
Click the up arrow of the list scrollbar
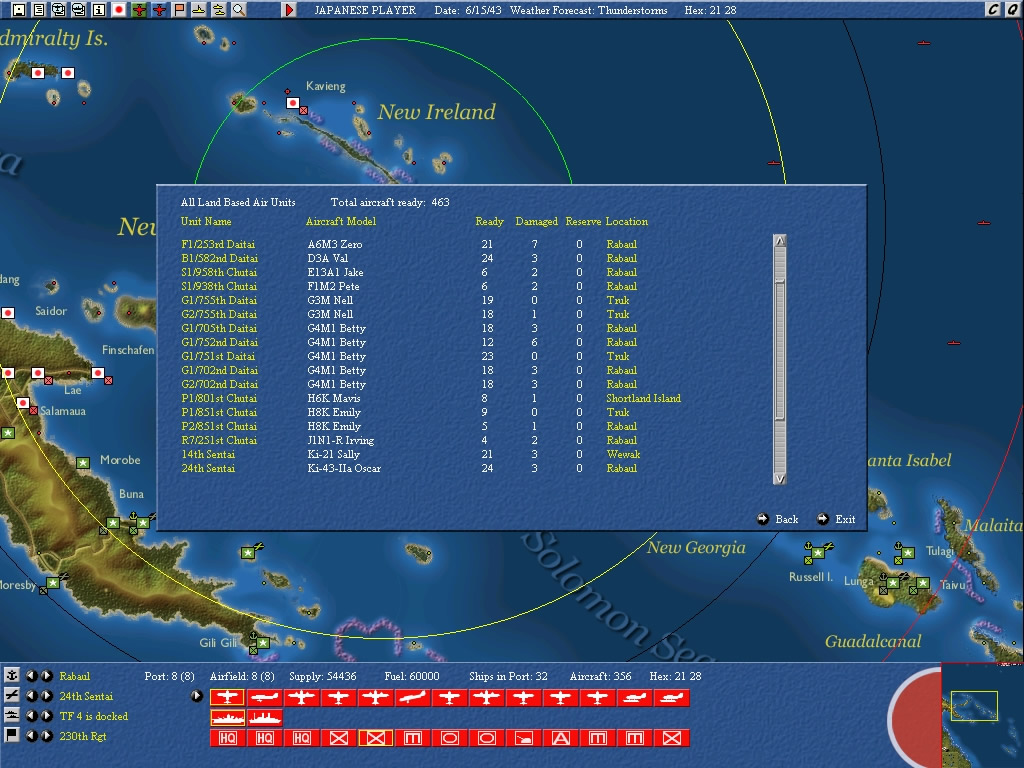(779, 240)
